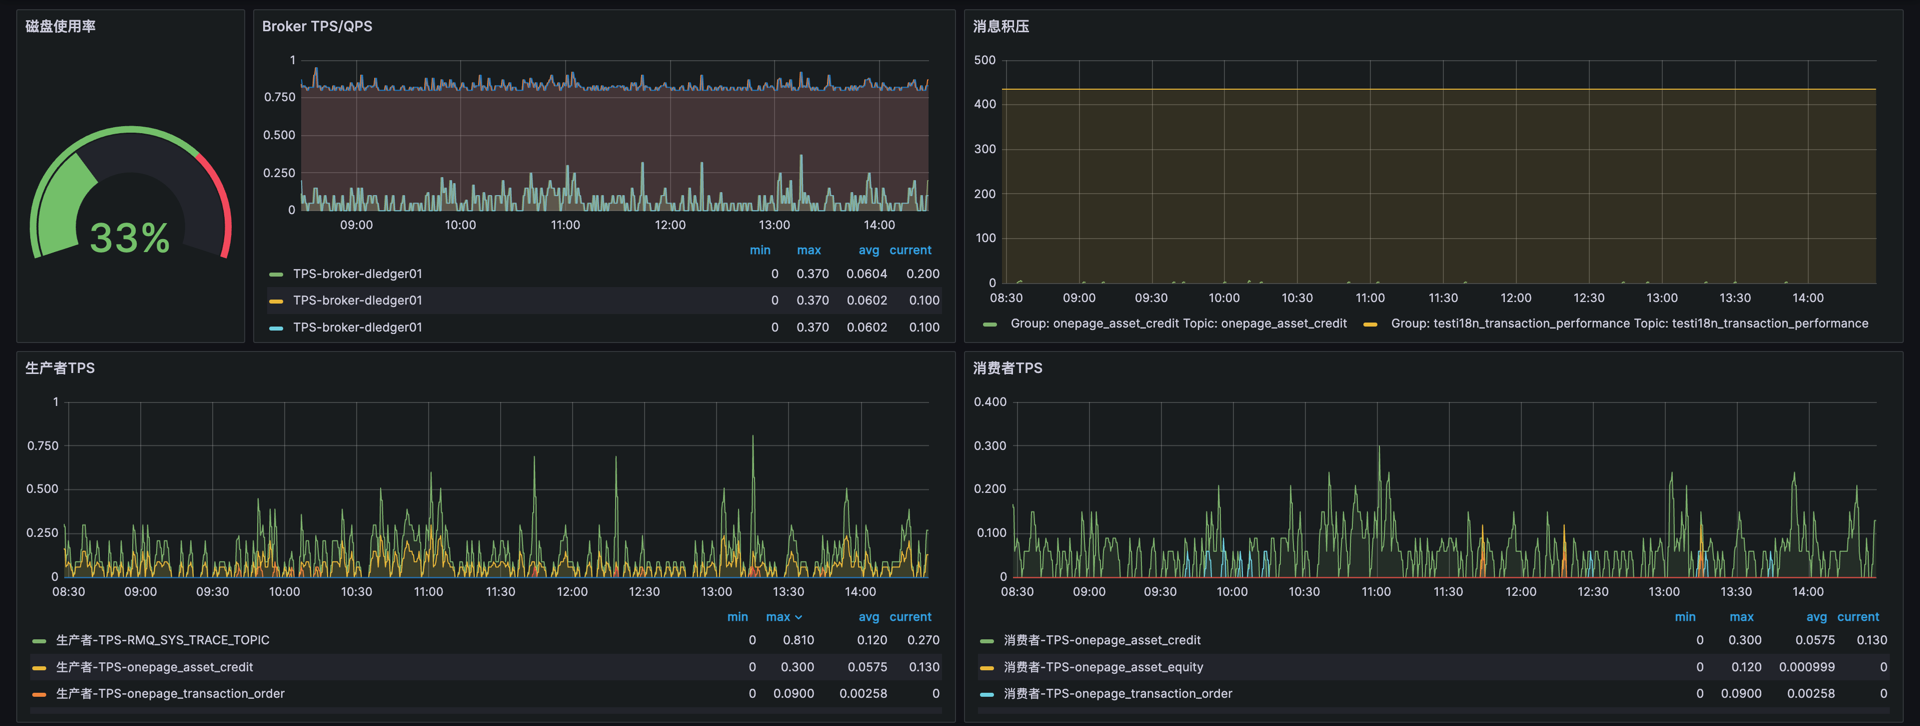Click blue swatch of 消费者-TPS-onepage_transaction_order

[x=987, y=695]
